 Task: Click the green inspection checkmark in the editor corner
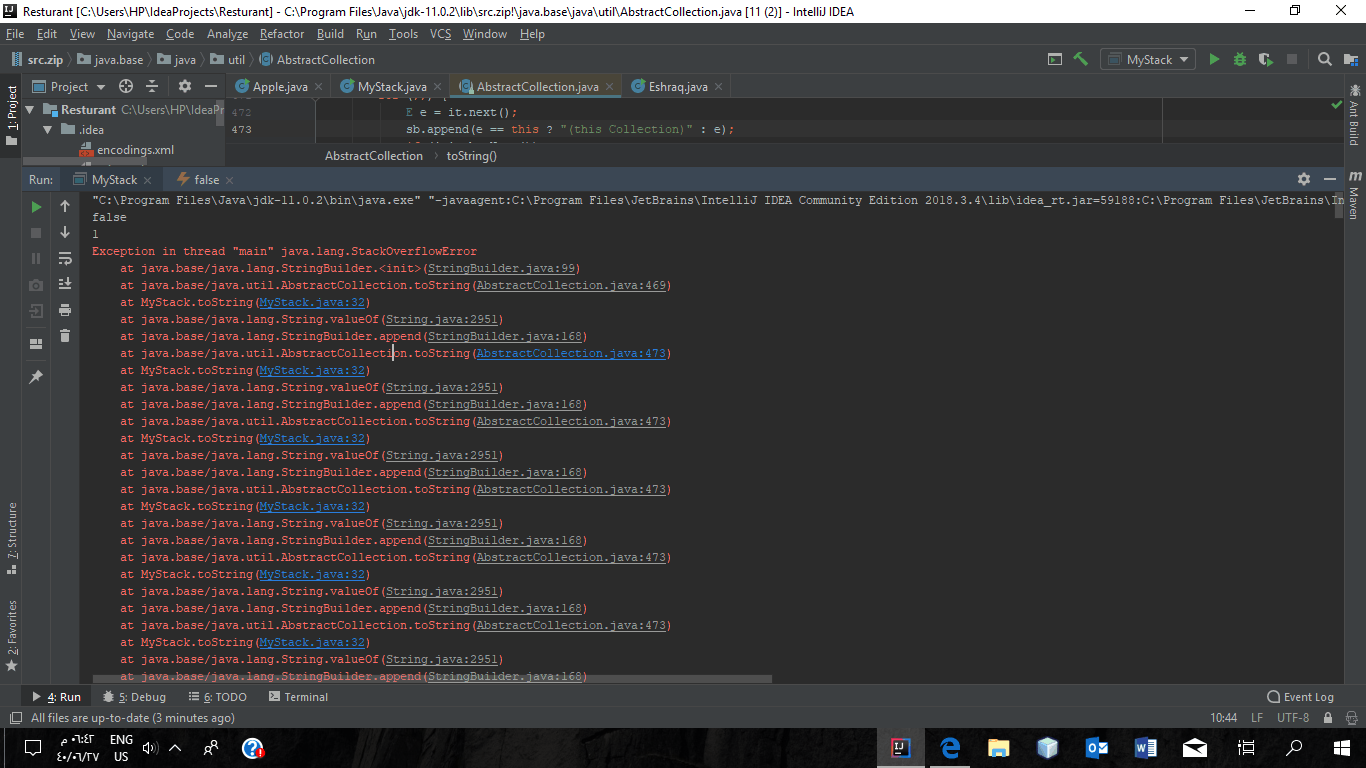(1337, 104)
